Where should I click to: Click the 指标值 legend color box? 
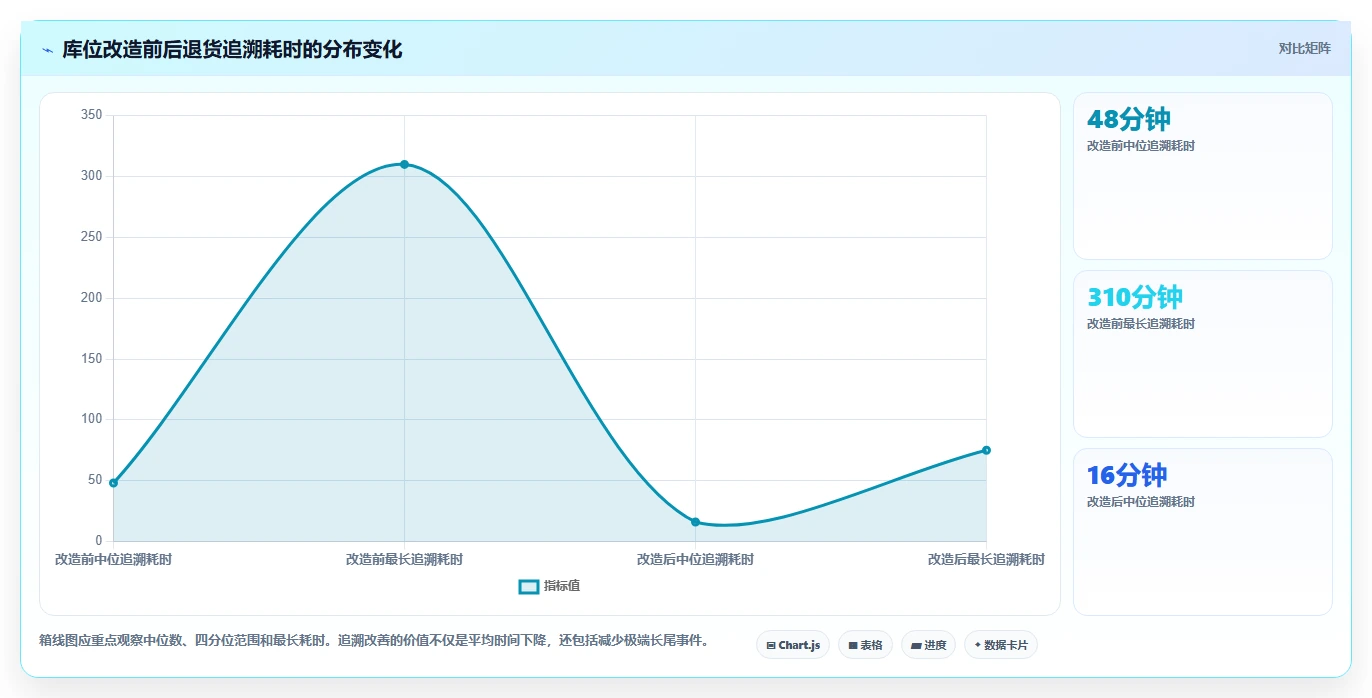[x=529, y=586]
